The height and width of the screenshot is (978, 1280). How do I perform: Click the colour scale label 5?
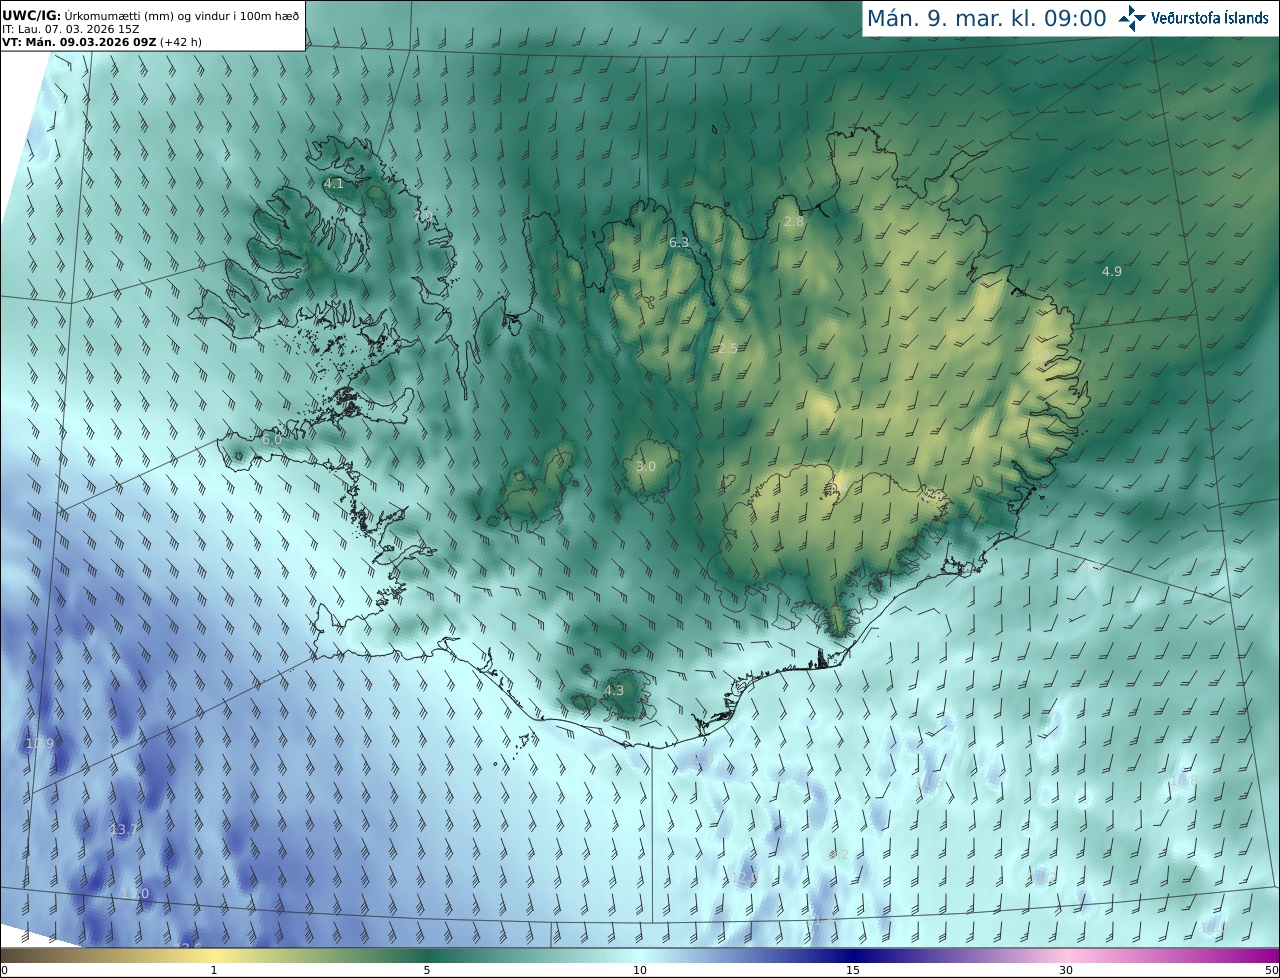[427, 971]
